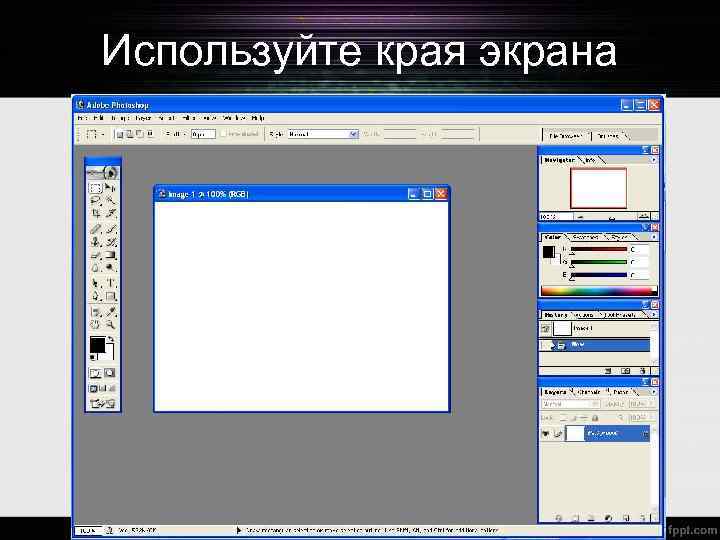This screenshot has height=540, width=720.
Task: Click the foreground color box in toolbox
Action: pyautogui.click(x=97, y=345)
